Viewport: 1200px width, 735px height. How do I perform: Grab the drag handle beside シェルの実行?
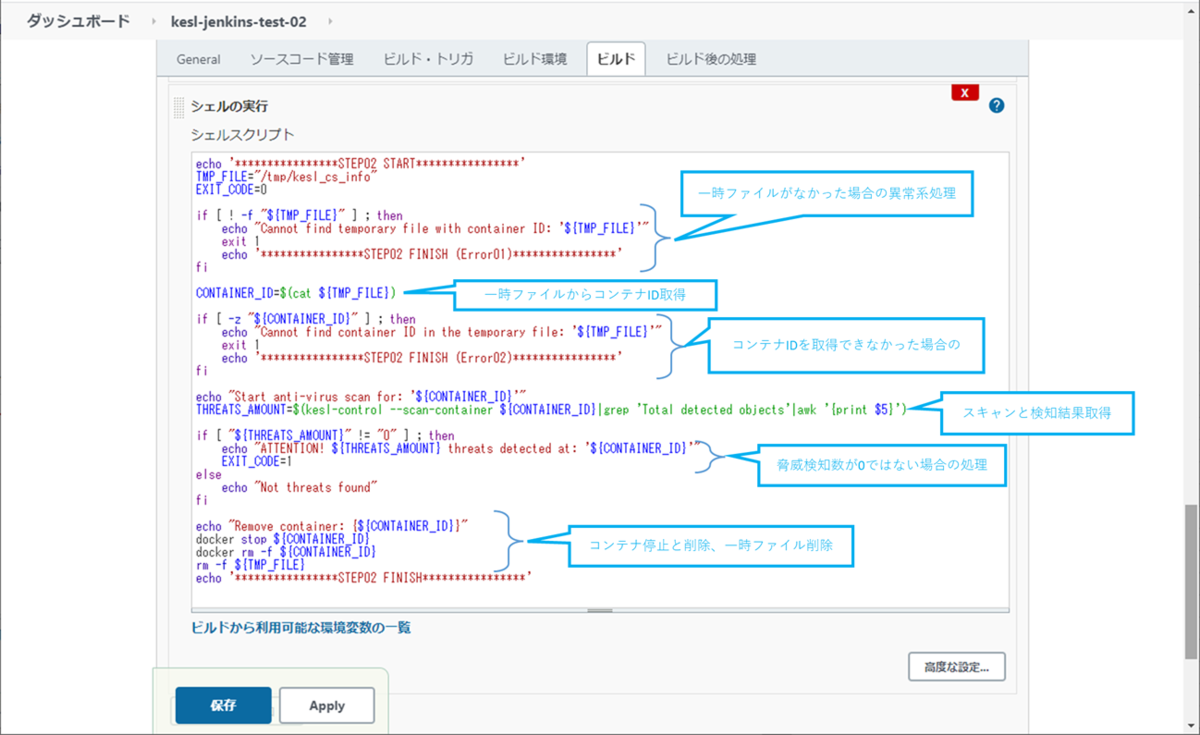[x=179, y=106]
